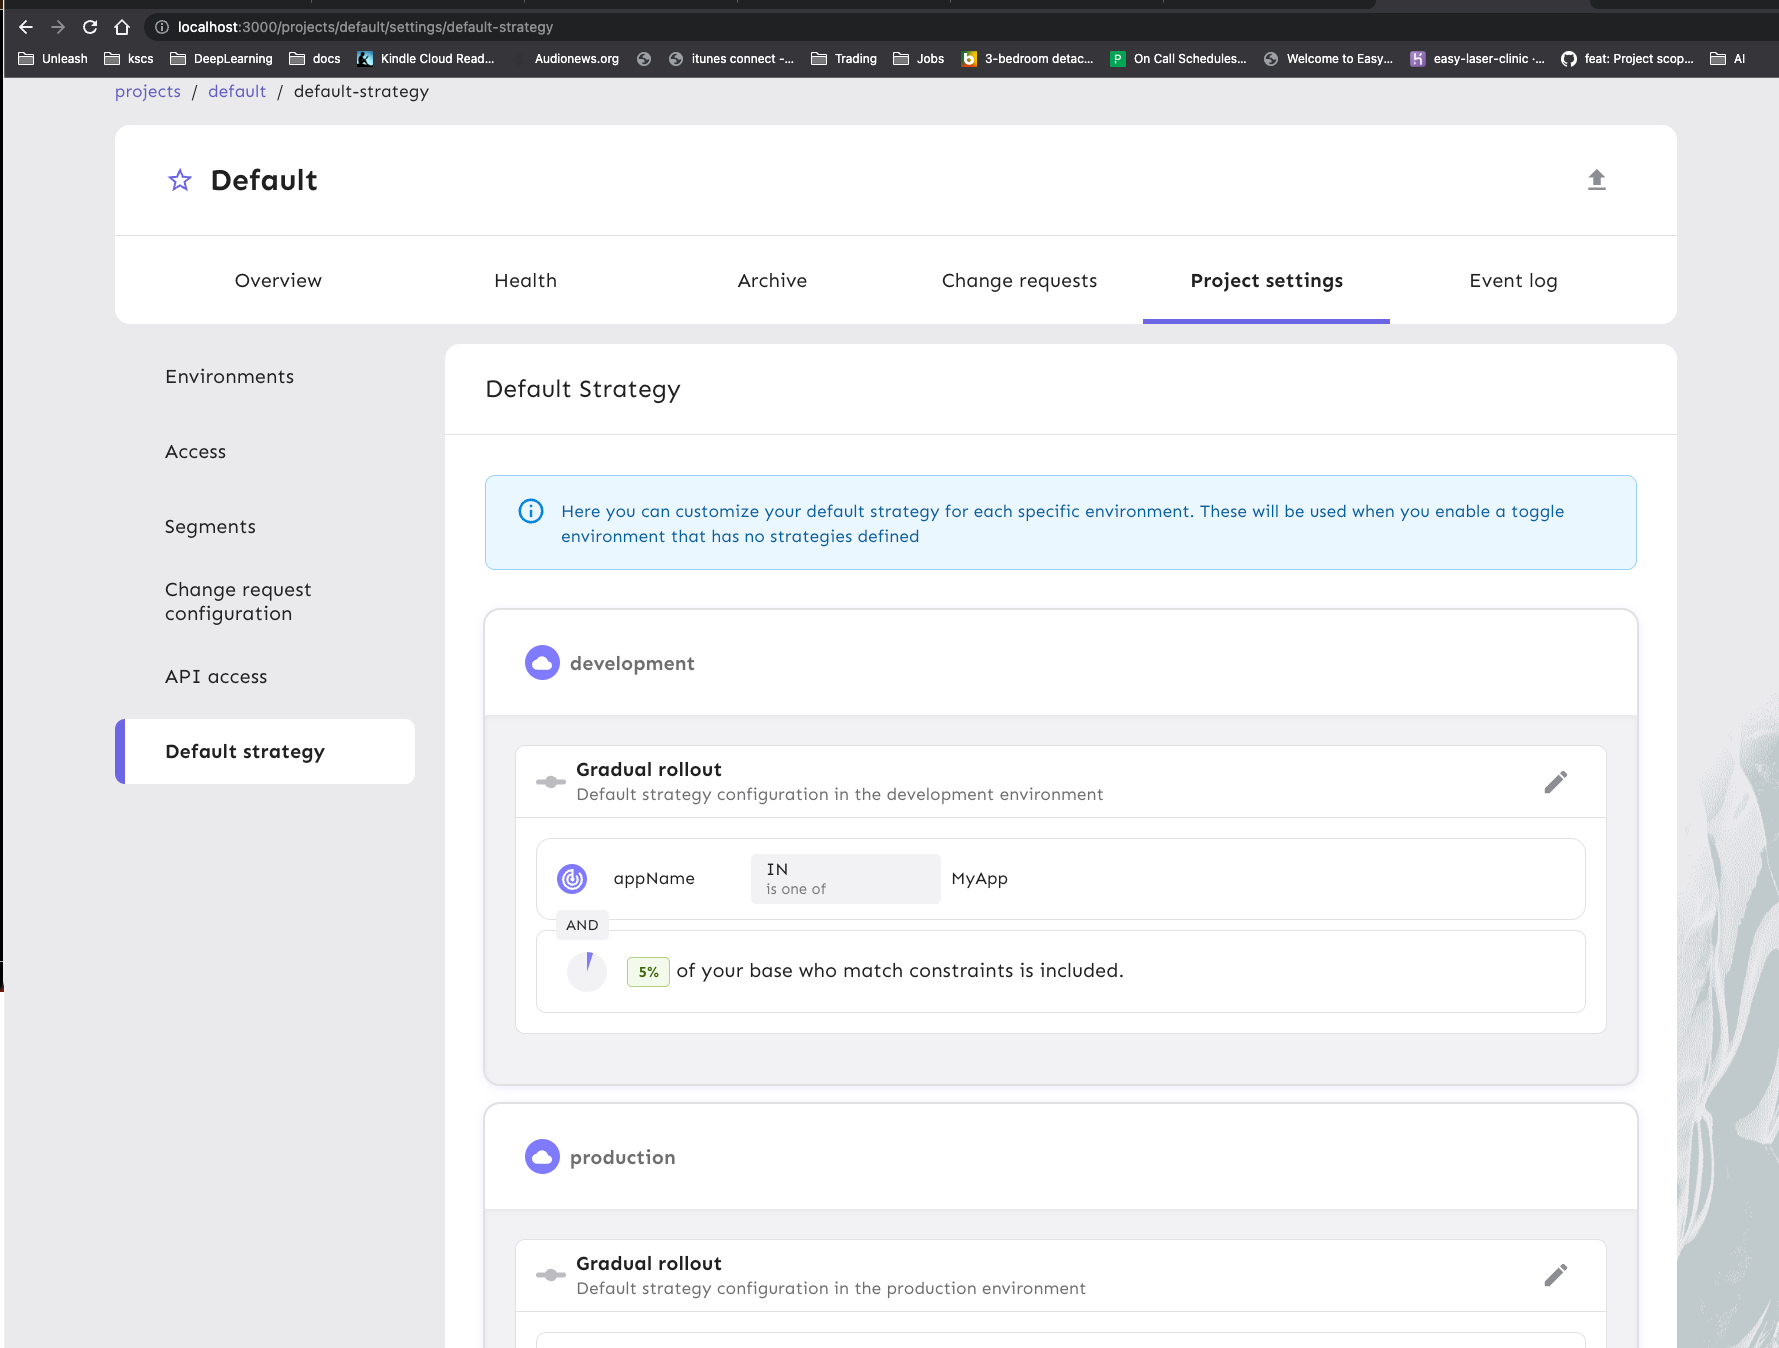Go back with the browser back arrow

(x=26, y=27)
